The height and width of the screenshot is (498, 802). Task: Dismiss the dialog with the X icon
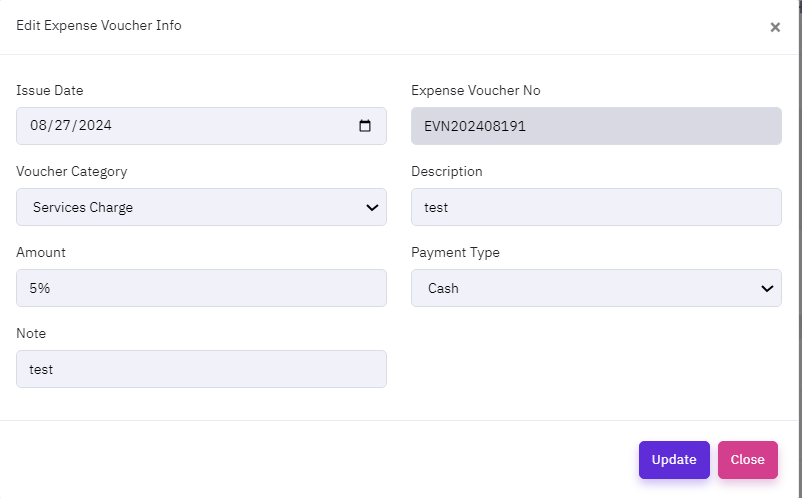tap(775, 27)
